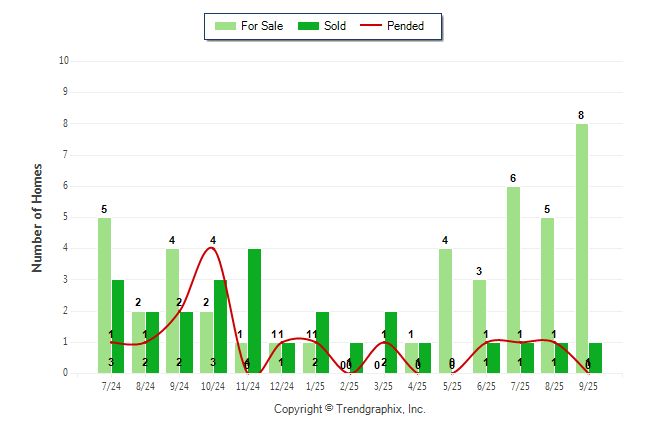Image resolution: width=646 pixels, height=434 pixels.
Task: Click the 9/25 For Sale bar showing 8
Action: tap(581, 248)
